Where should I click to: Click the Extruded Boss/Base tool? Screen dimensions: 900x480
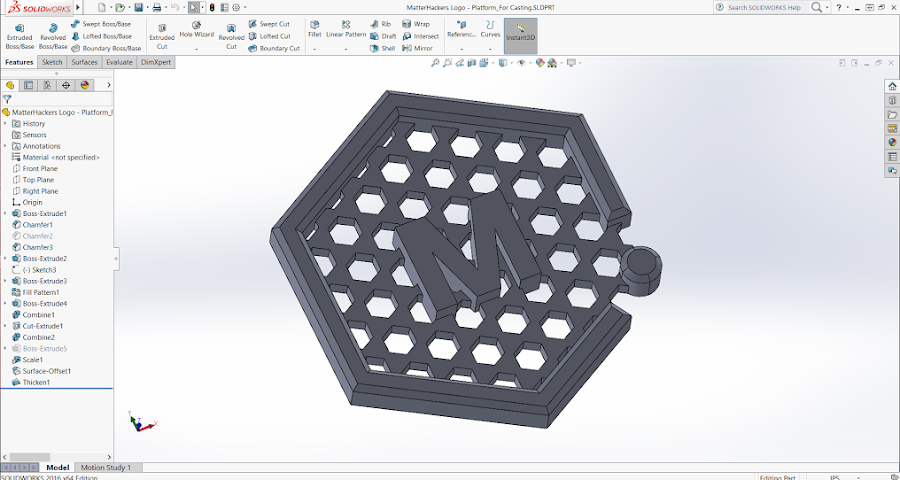pyautogui.click(x=19, y=33)
